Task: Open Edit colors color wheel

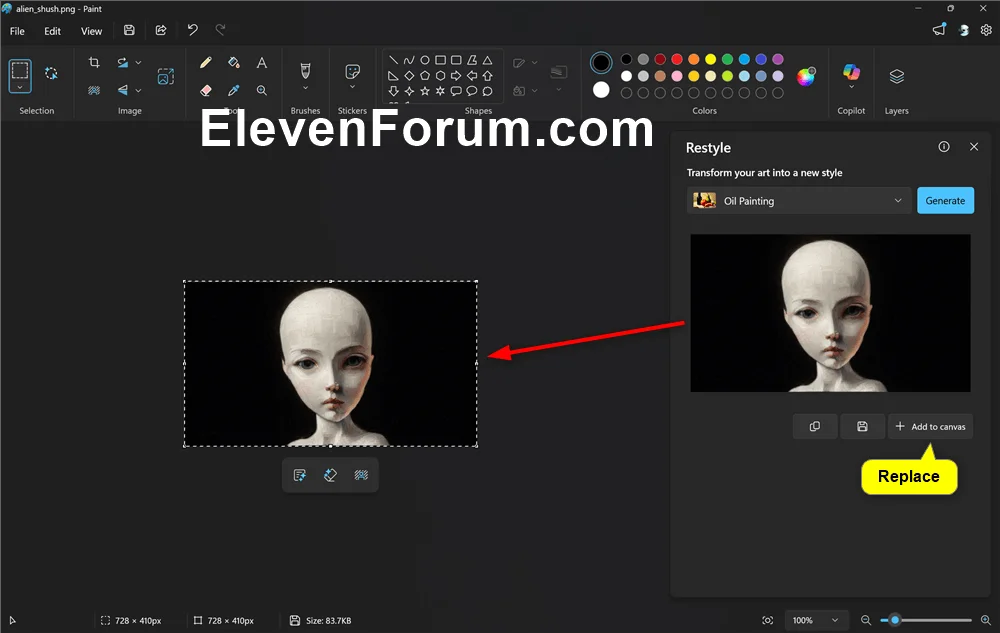Action: 806,76
